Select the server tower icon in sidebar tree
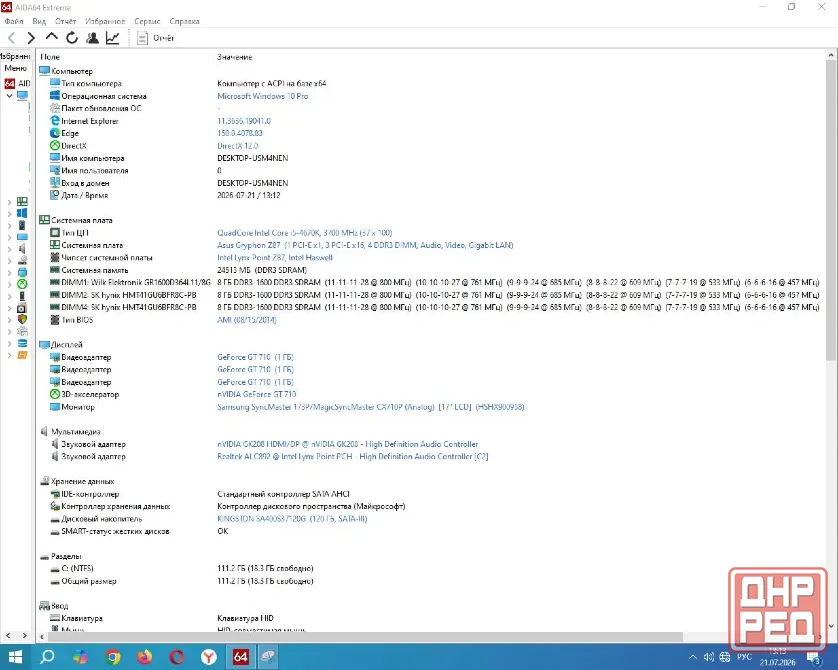This screenshot has width=838, height=670. click(22, 225)
